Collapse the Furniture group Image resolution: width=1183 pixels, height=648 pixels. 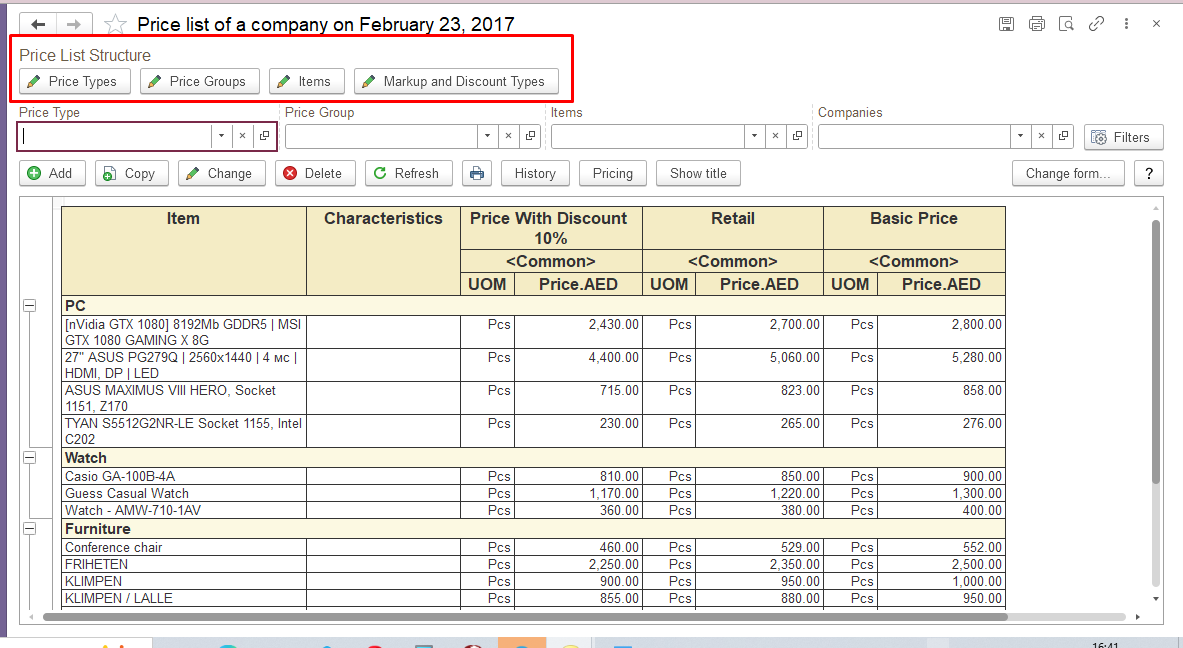pyautogui.click(x=29, y=529)
